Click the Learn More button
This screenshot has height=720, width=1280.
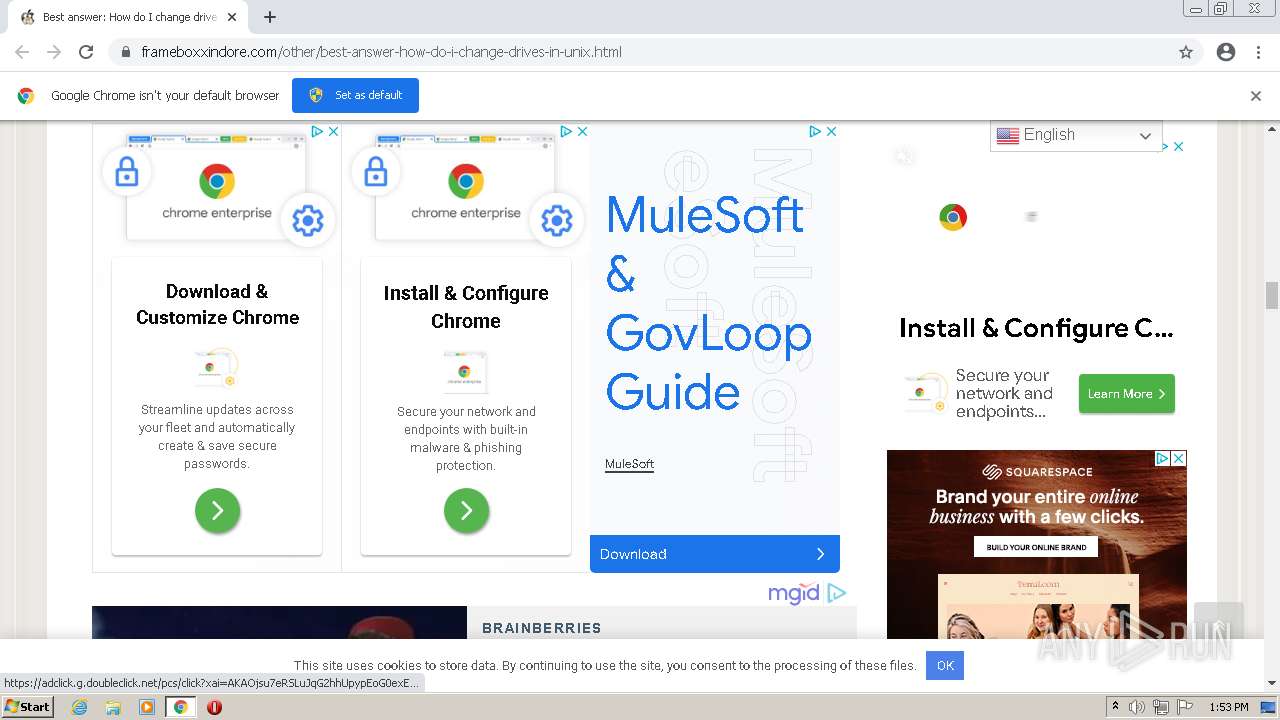pyautogui.click(x=1126, y=394)
